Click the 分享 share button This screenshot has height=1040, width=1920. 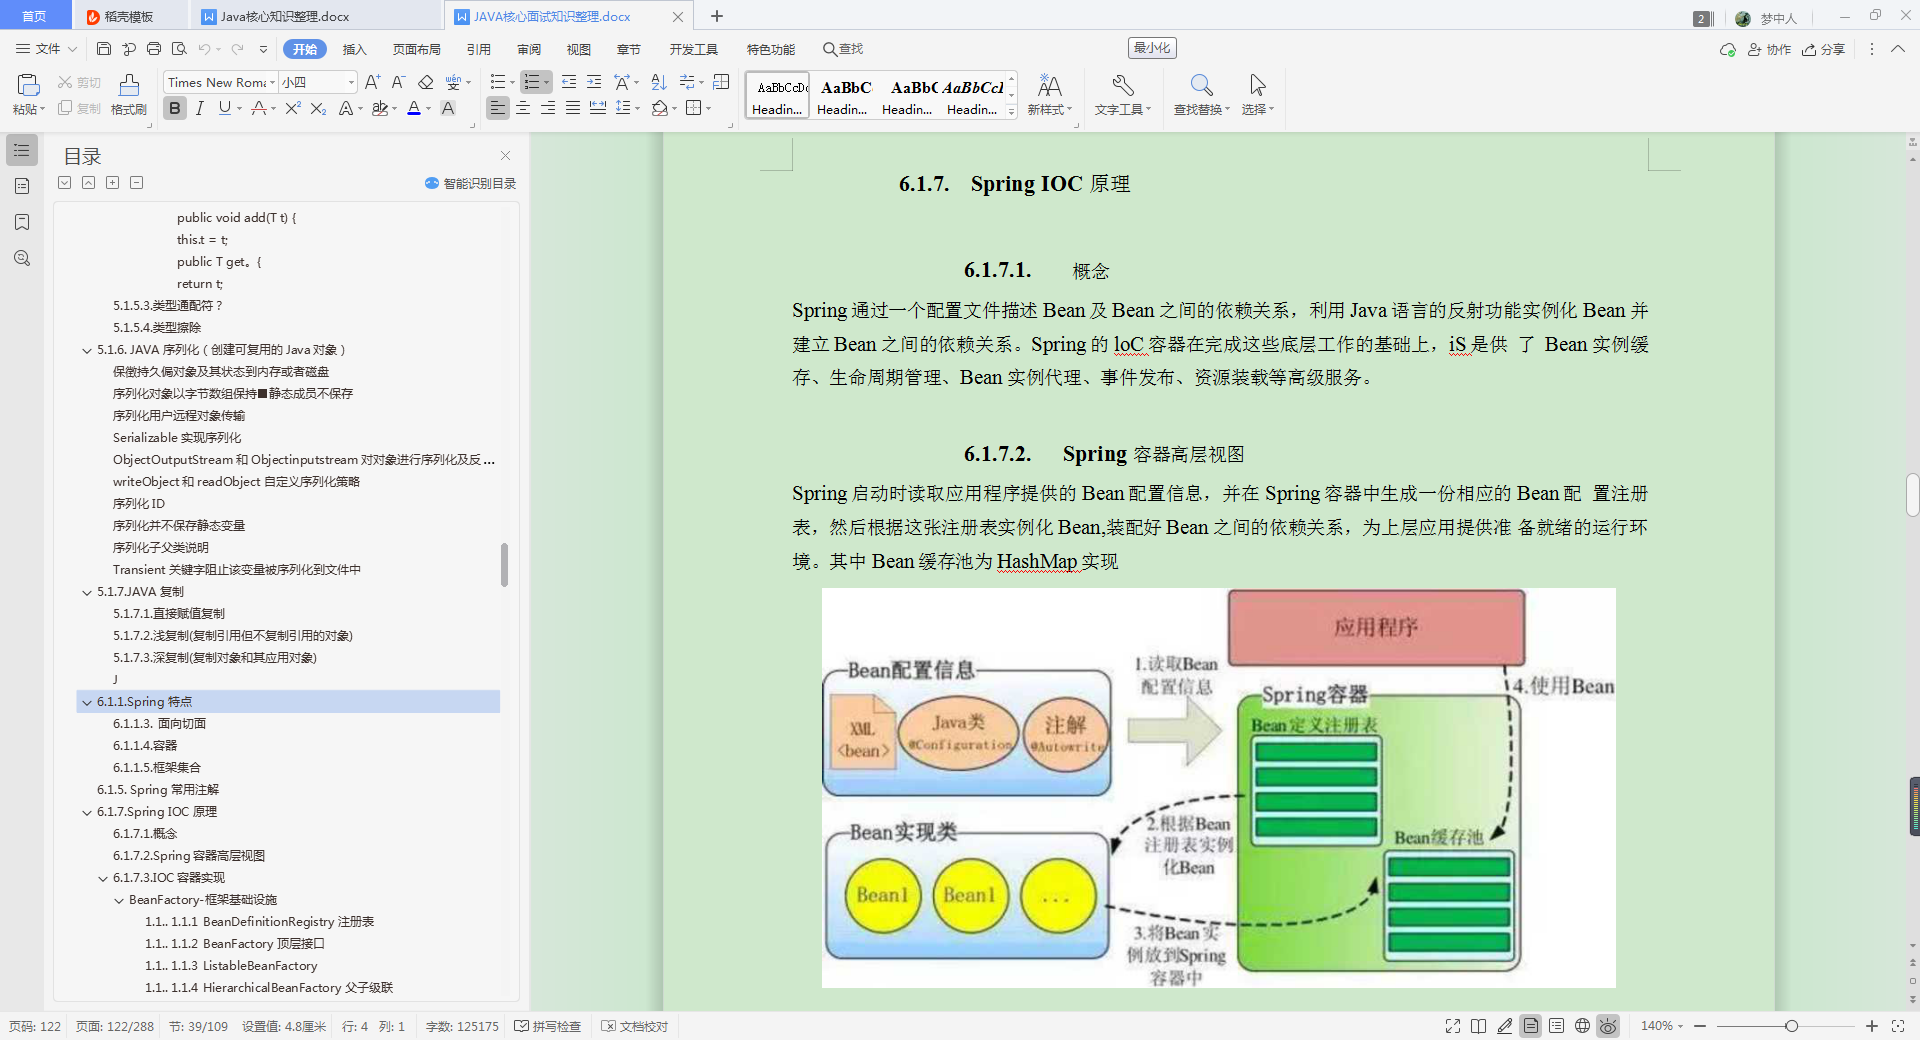point(1824,49)
